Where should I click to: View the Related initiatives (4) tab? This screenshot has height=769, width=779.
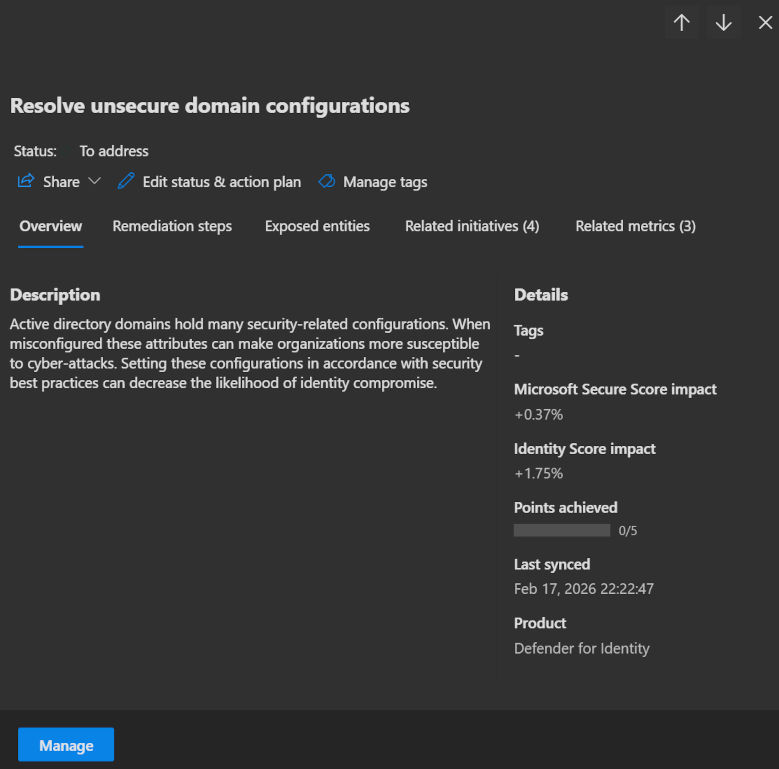point(472,226)
